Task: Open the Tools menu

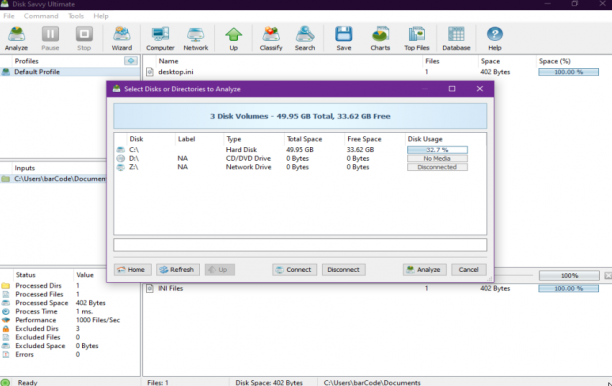Action: pyautogui.click(x=76, y=16)
